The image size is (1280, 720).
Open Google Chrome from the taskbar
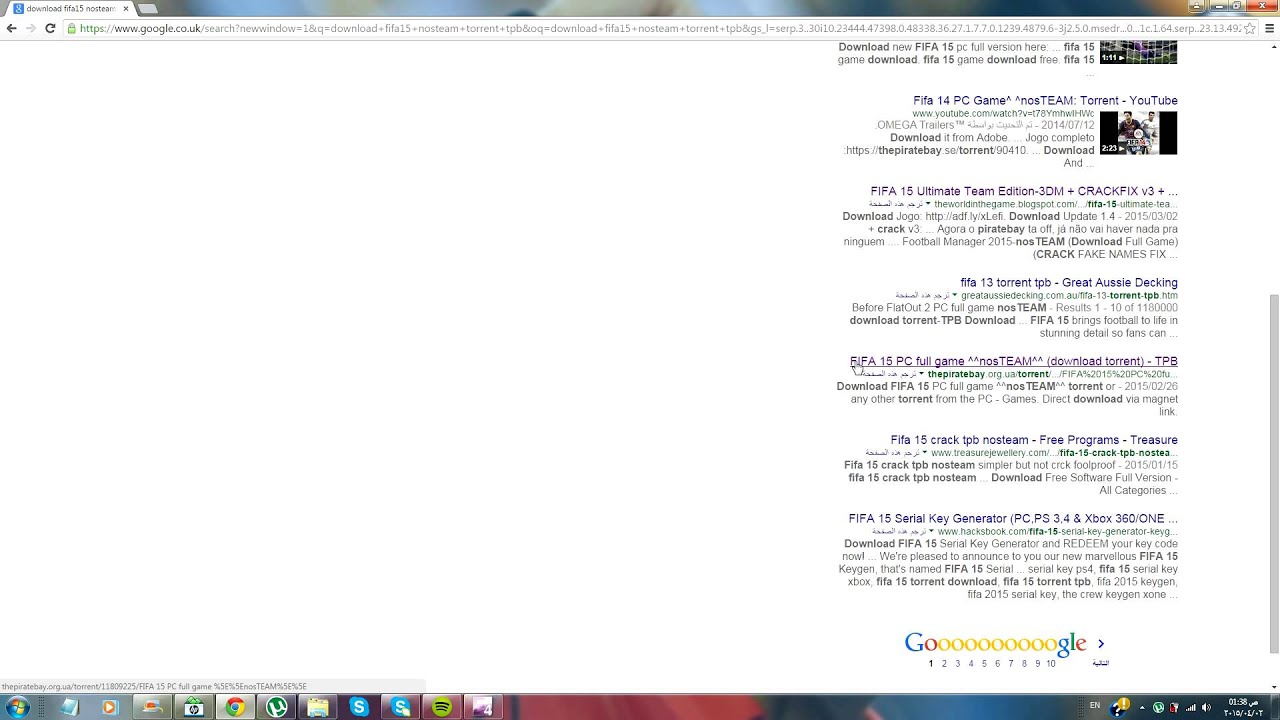tap(235, 707)
